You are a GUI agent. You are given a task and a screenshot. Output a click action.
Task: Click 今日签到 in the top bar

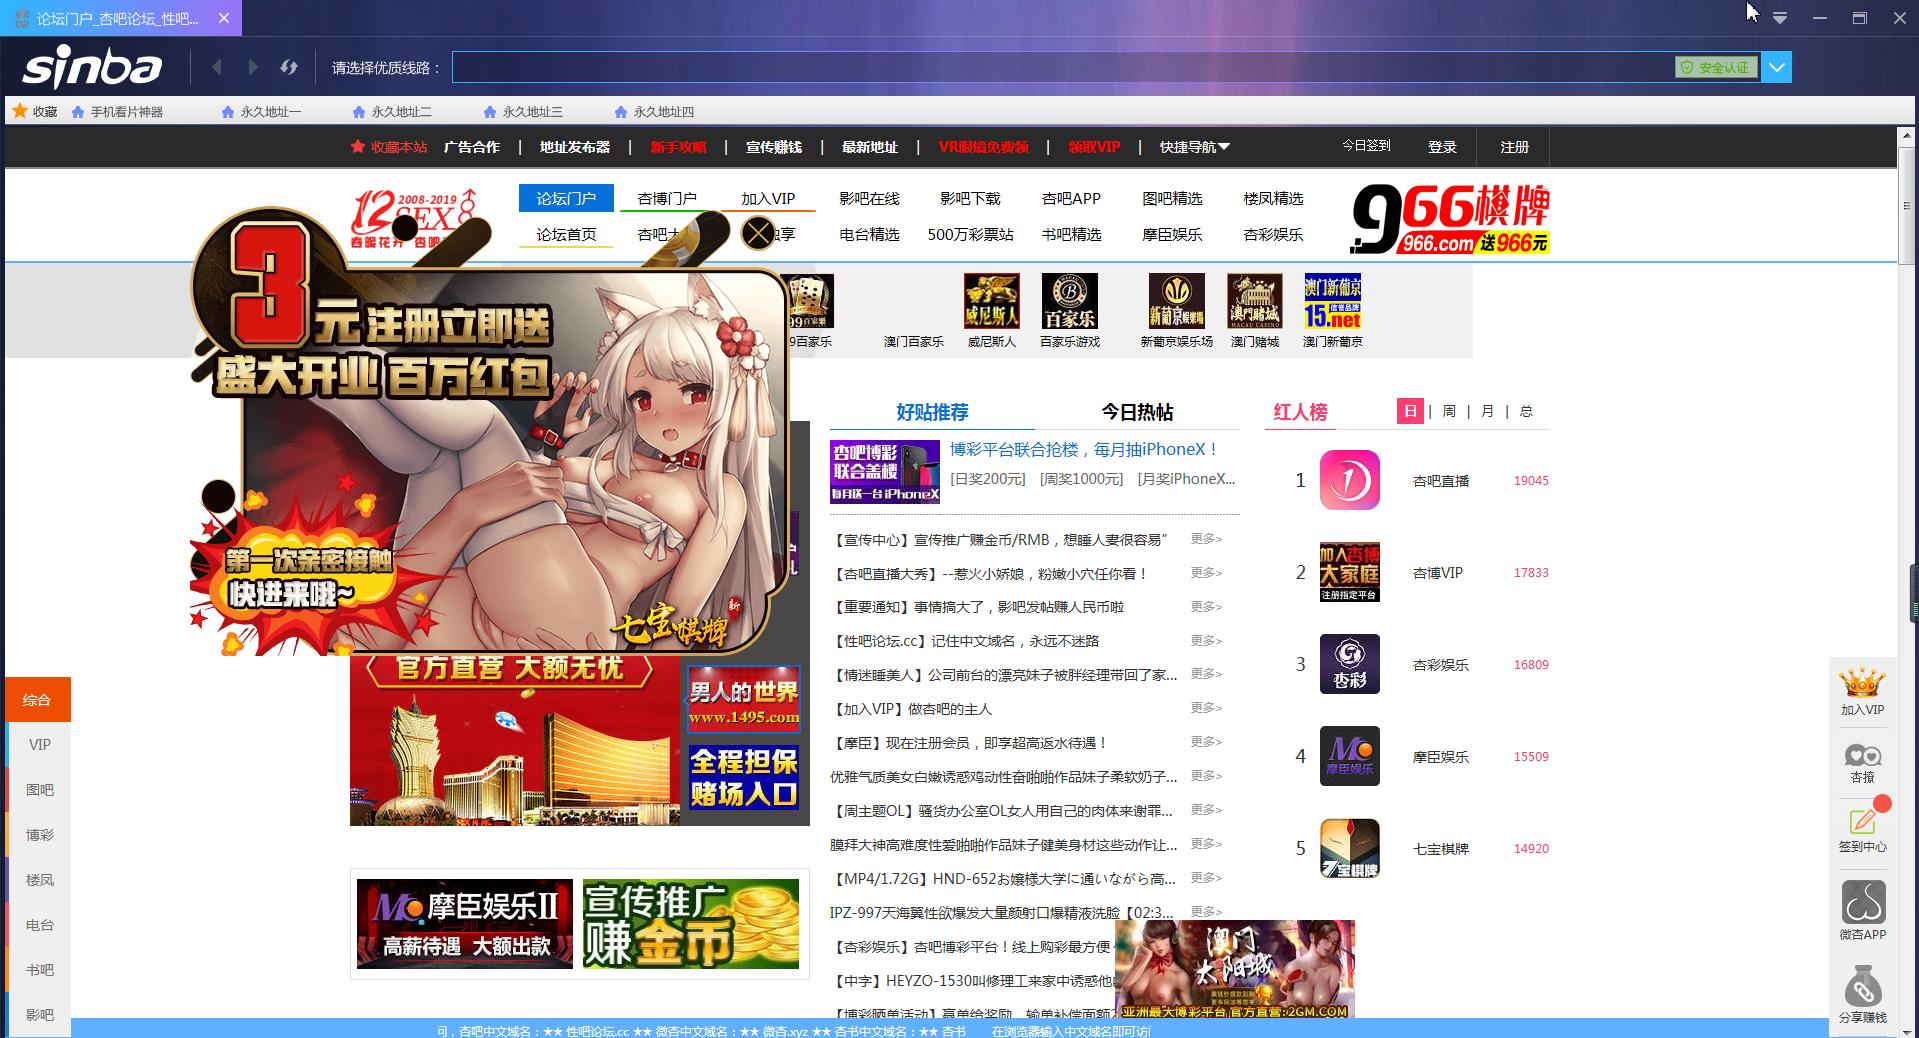tap(1366, 146)
